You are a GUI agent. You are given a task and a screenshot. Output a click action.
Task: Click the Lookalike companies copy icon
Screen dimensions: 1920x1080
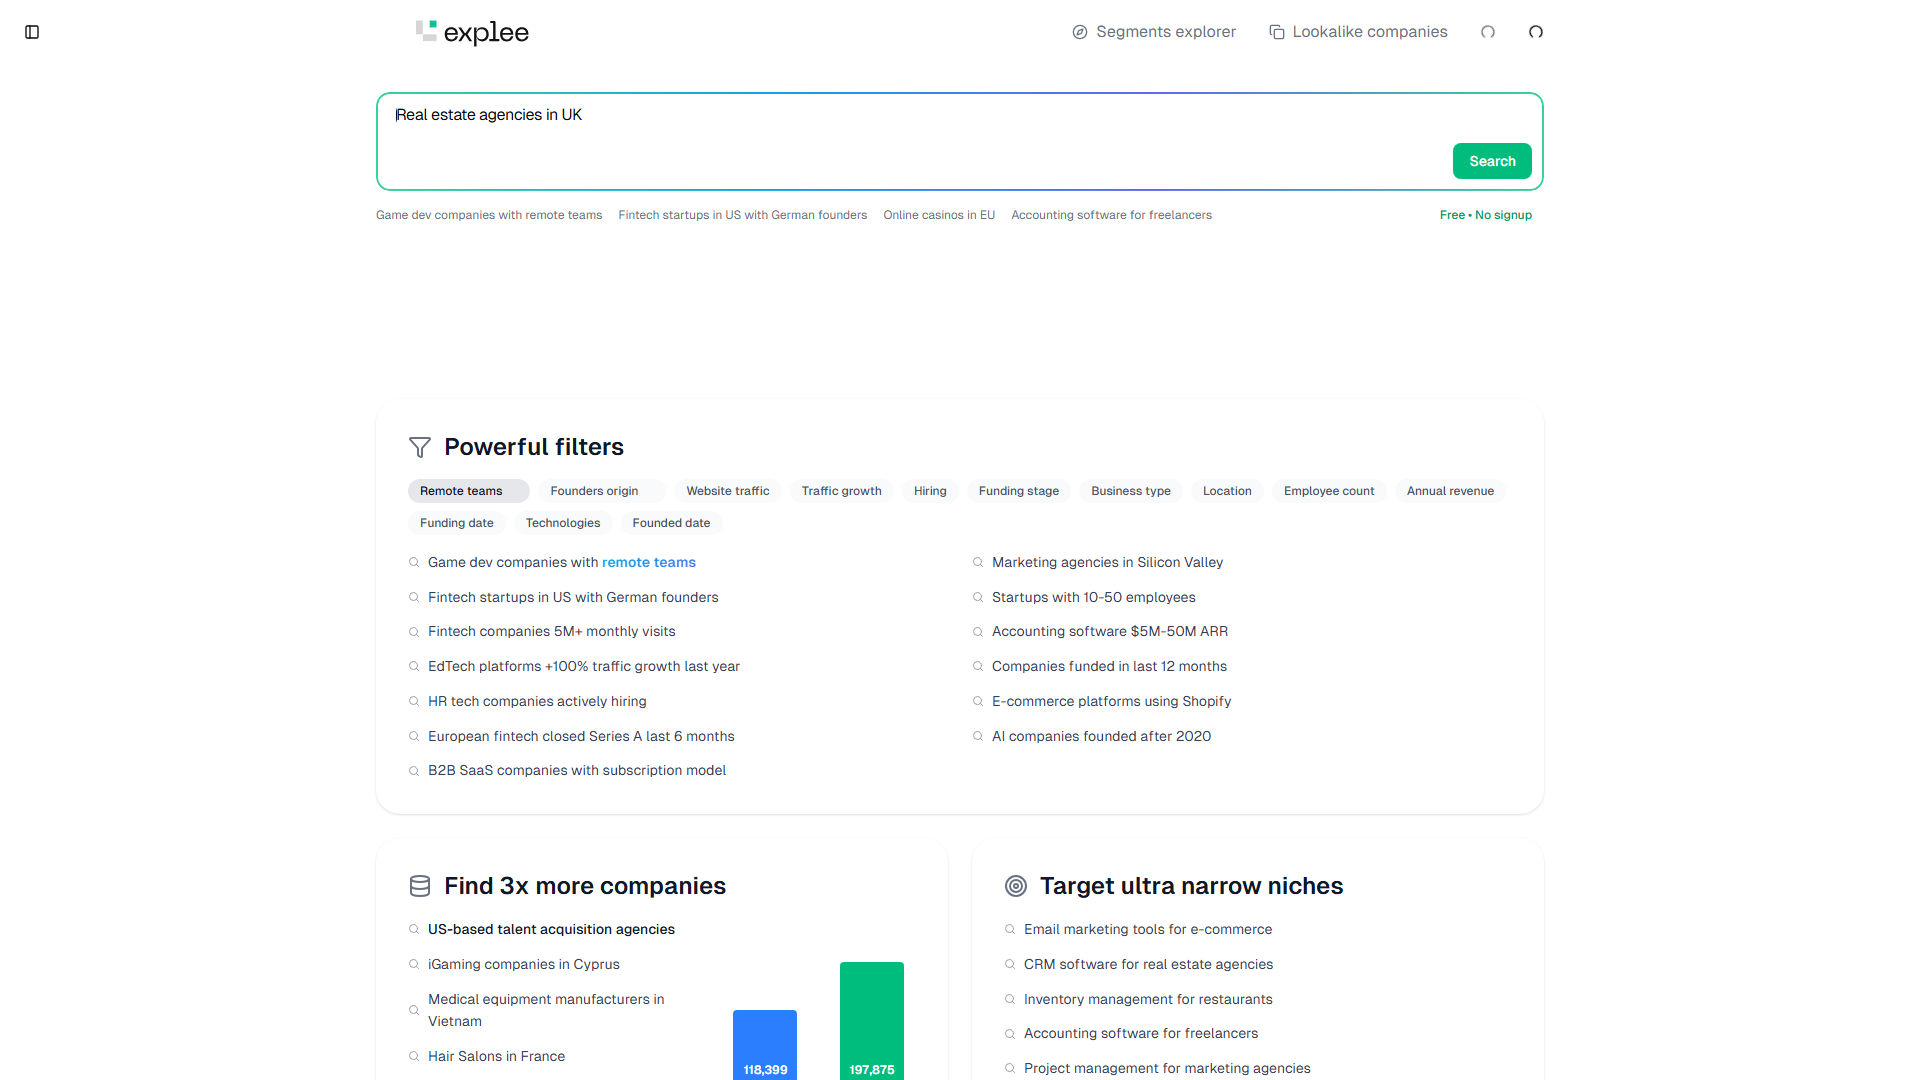click(1277, 32)
